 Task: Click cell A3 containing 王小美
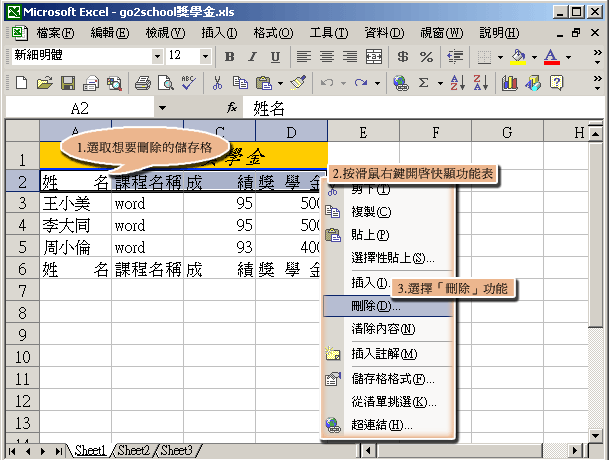tap(75, 203)
